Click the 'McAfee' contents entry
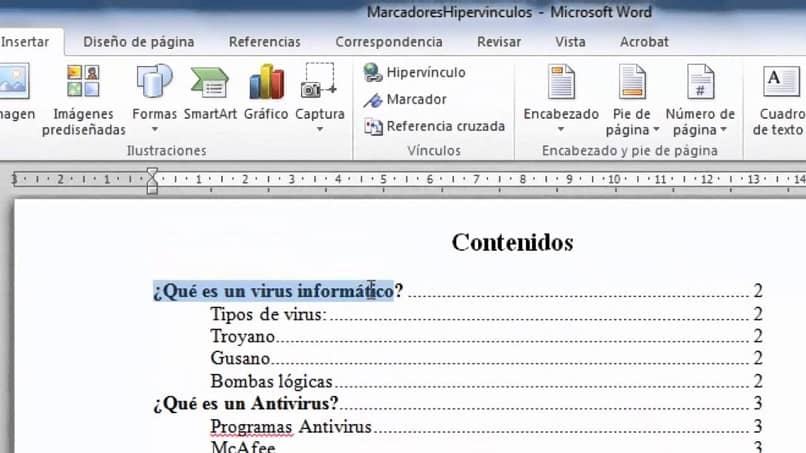806x453 pixels. pos(243,446)
